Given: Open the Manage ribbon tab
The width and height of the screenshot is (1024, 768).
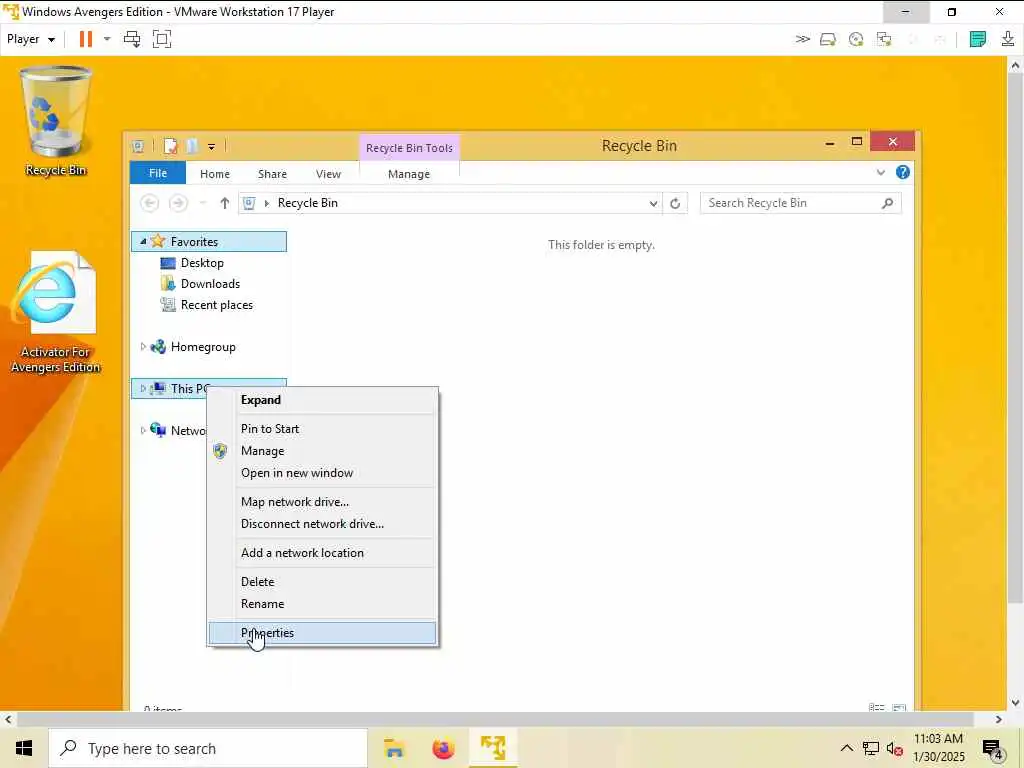Looking at the screenshot, I should 409,174.
